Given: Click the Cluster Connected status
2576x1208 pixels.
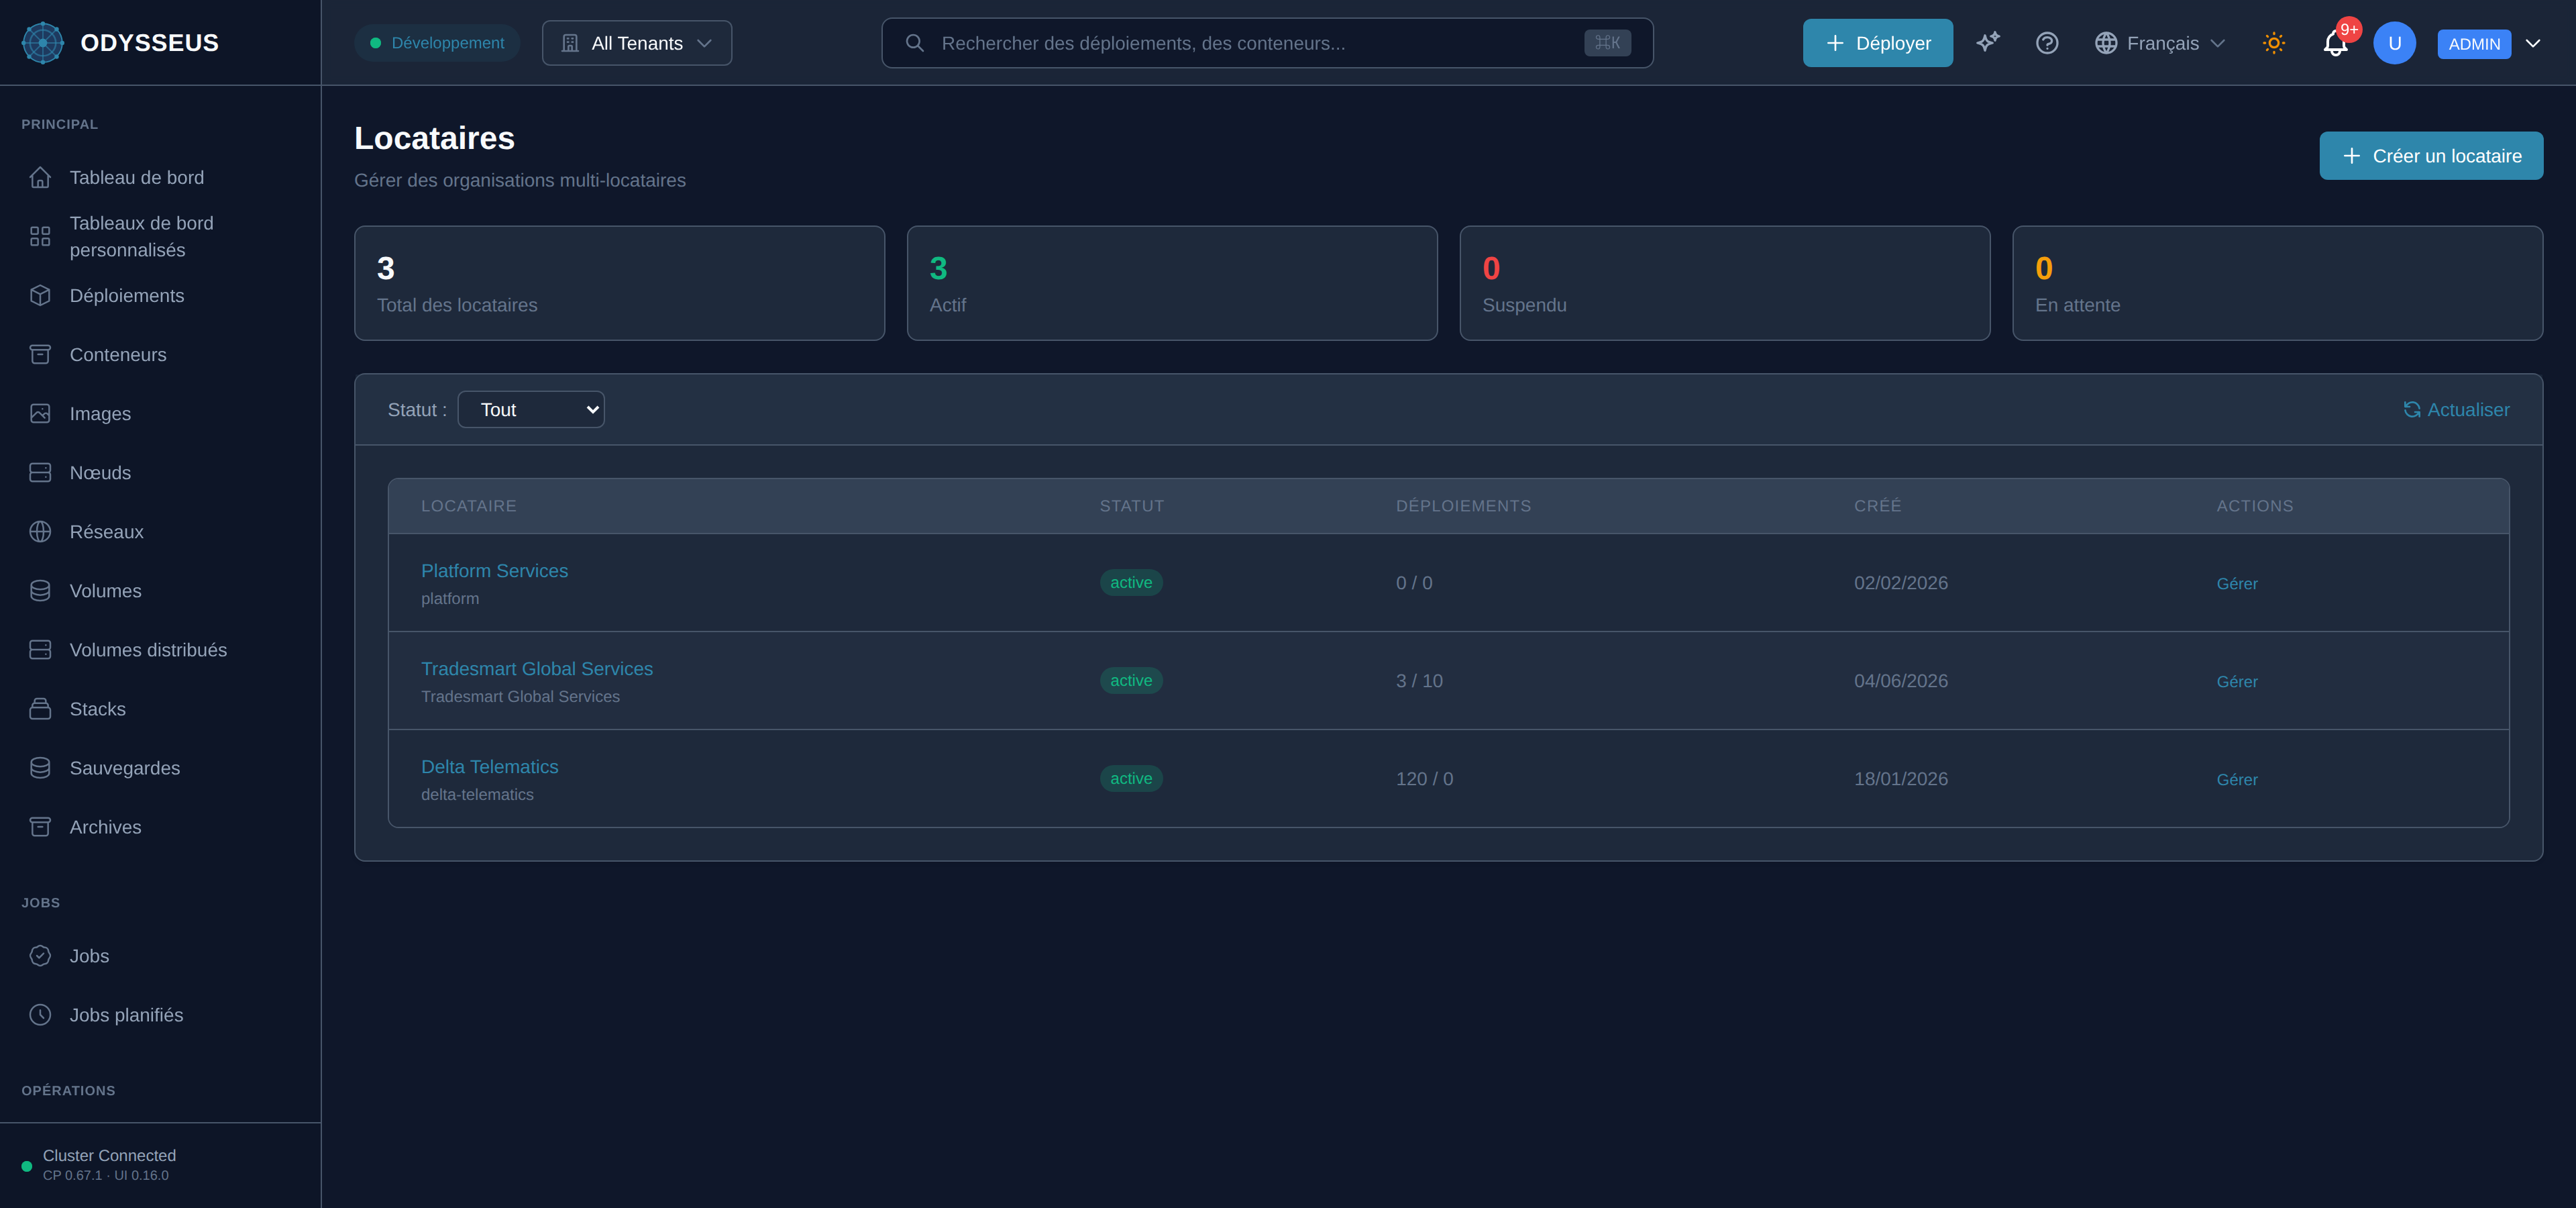Looking at the screenshot, I should (x=109, y=1155).
